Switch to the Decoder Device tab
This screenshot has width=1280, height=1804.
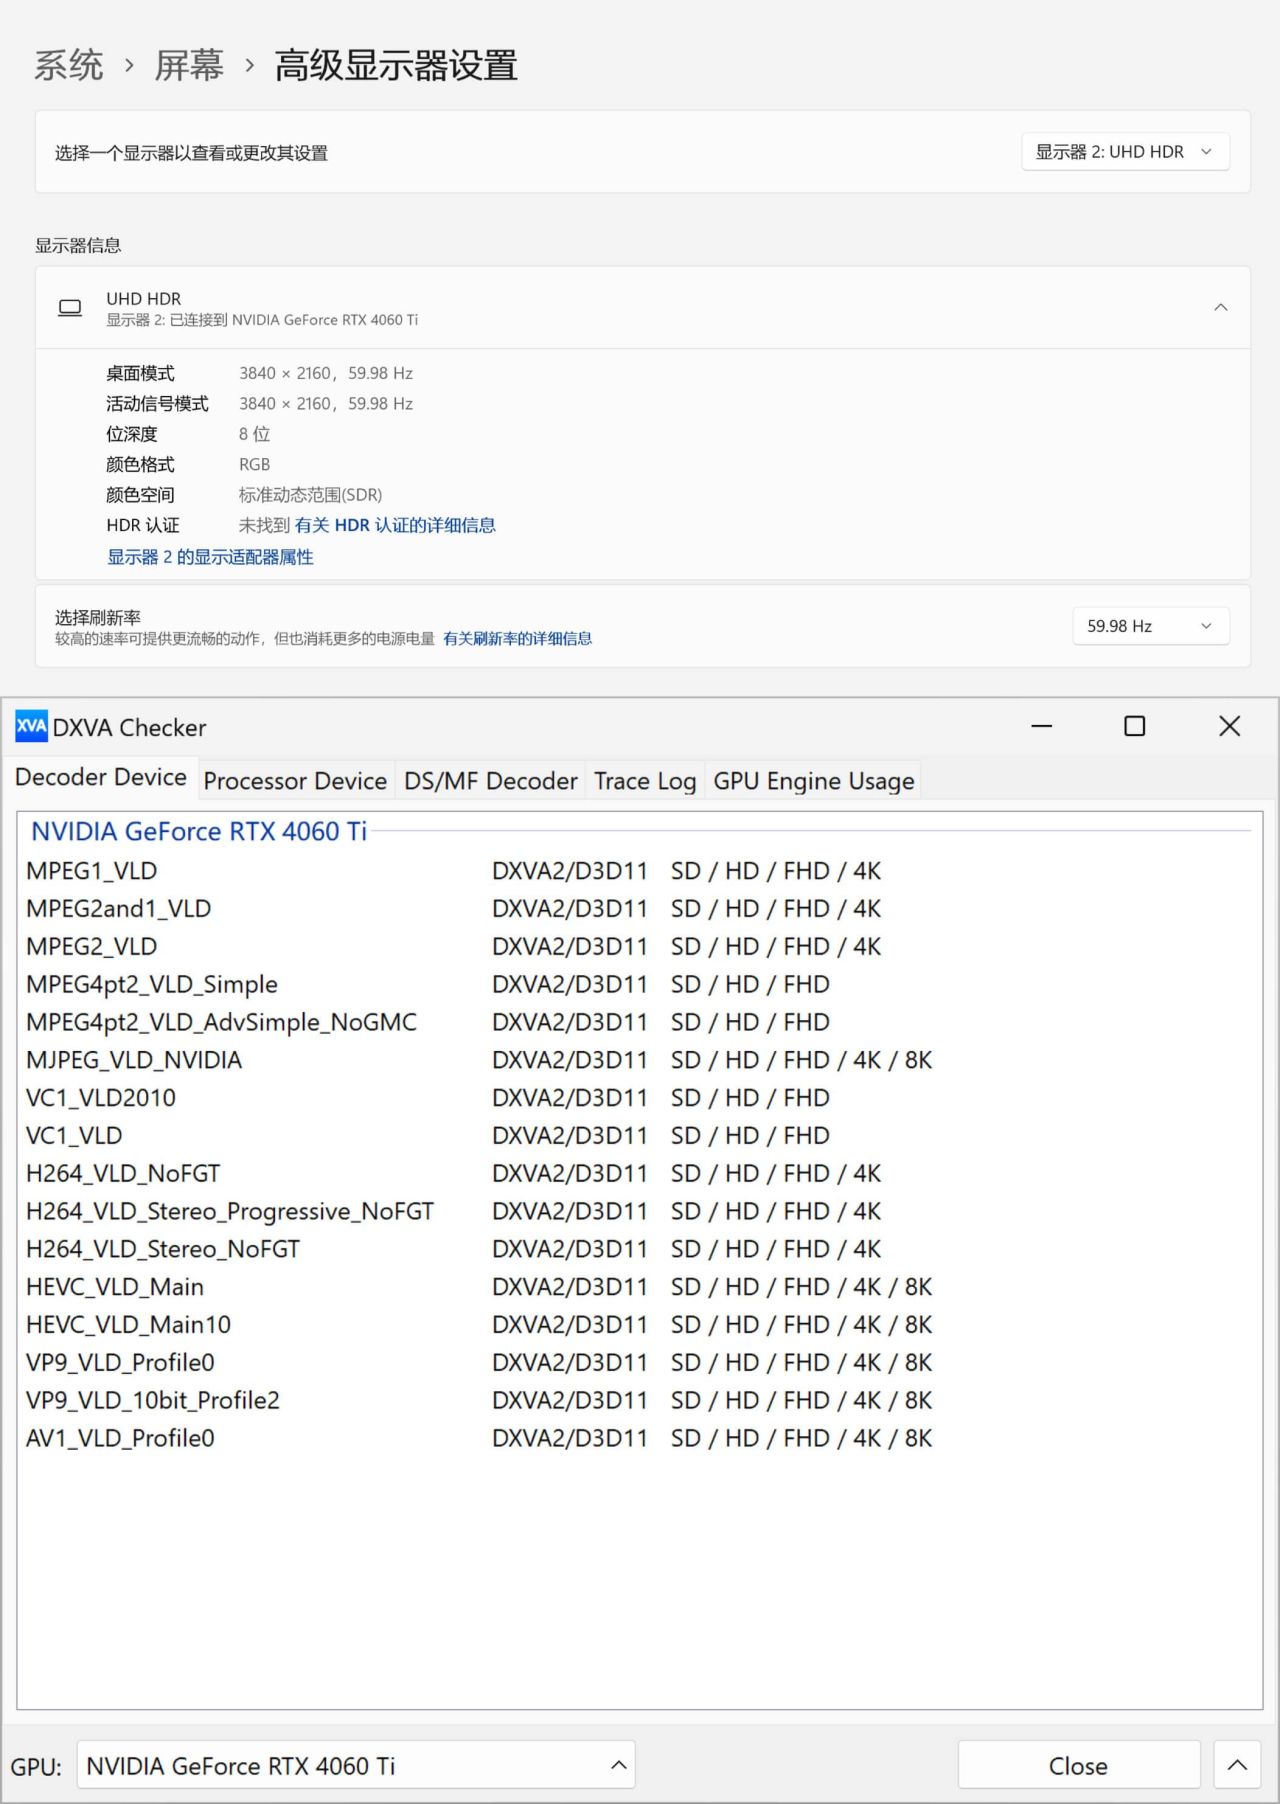tap(101, 777)
